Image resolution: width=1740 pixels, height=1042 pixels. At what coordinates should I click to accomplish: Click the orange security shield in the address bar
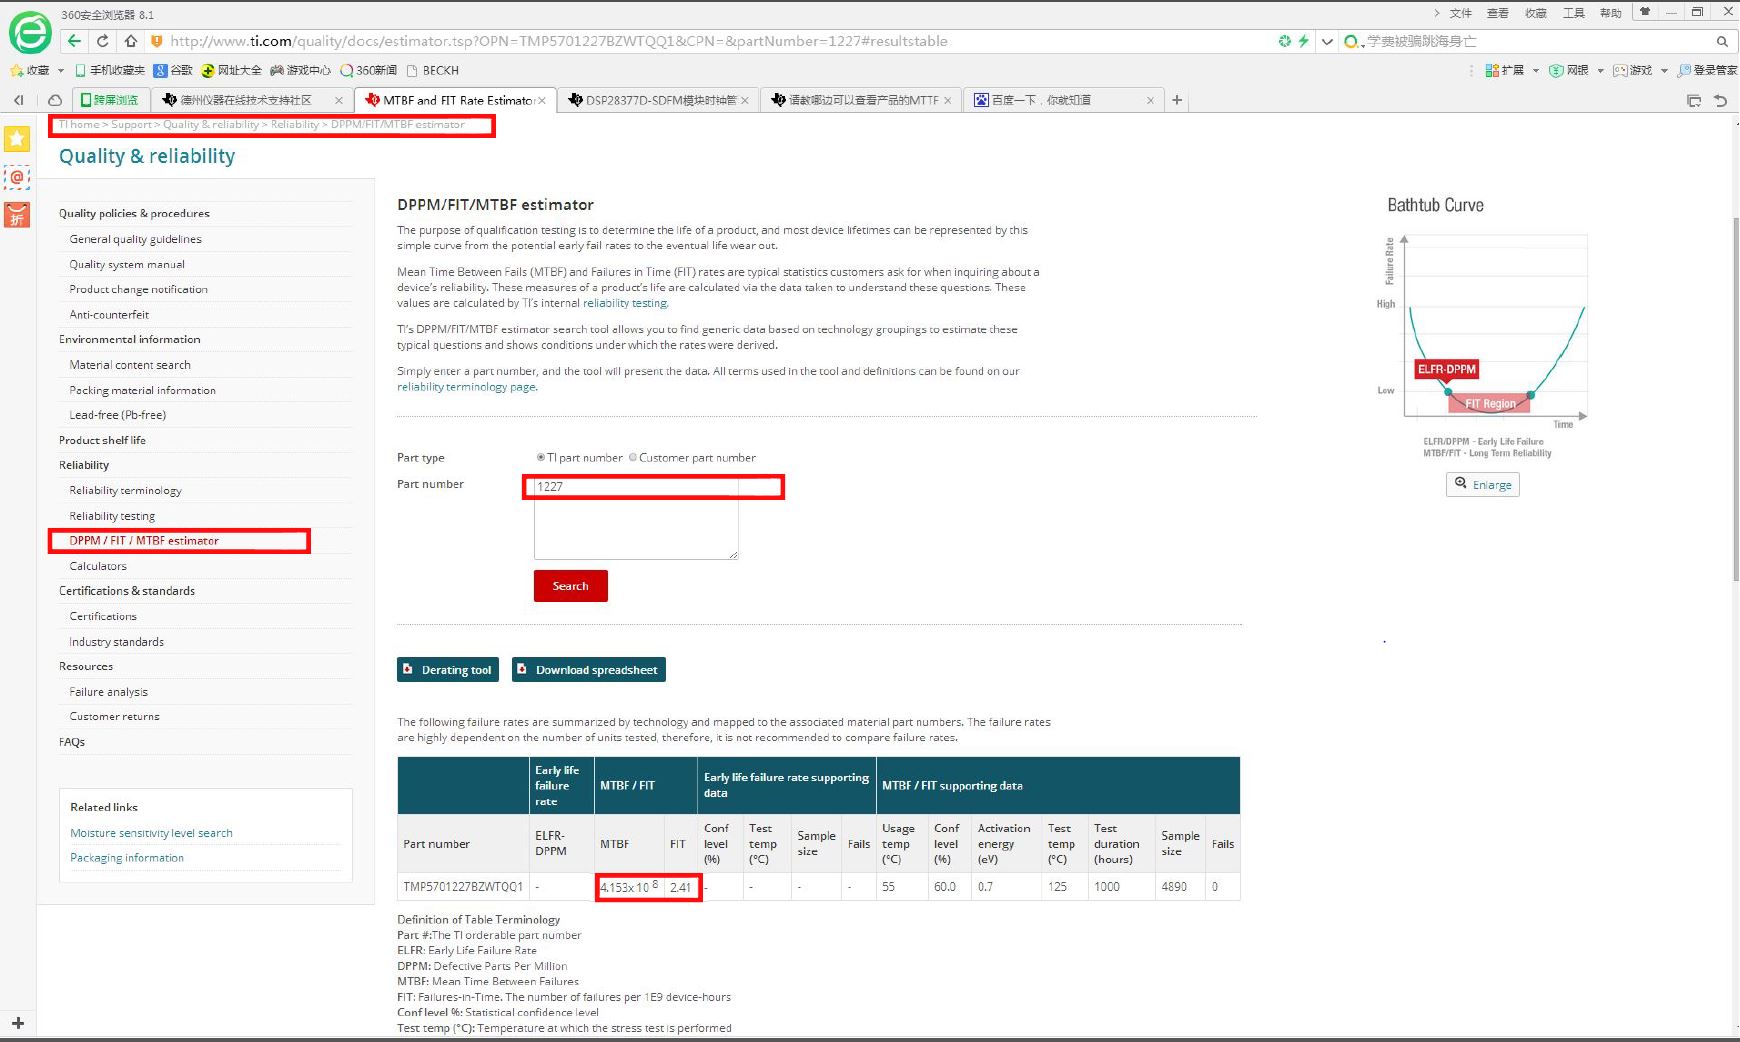click(x=156, y=41)
